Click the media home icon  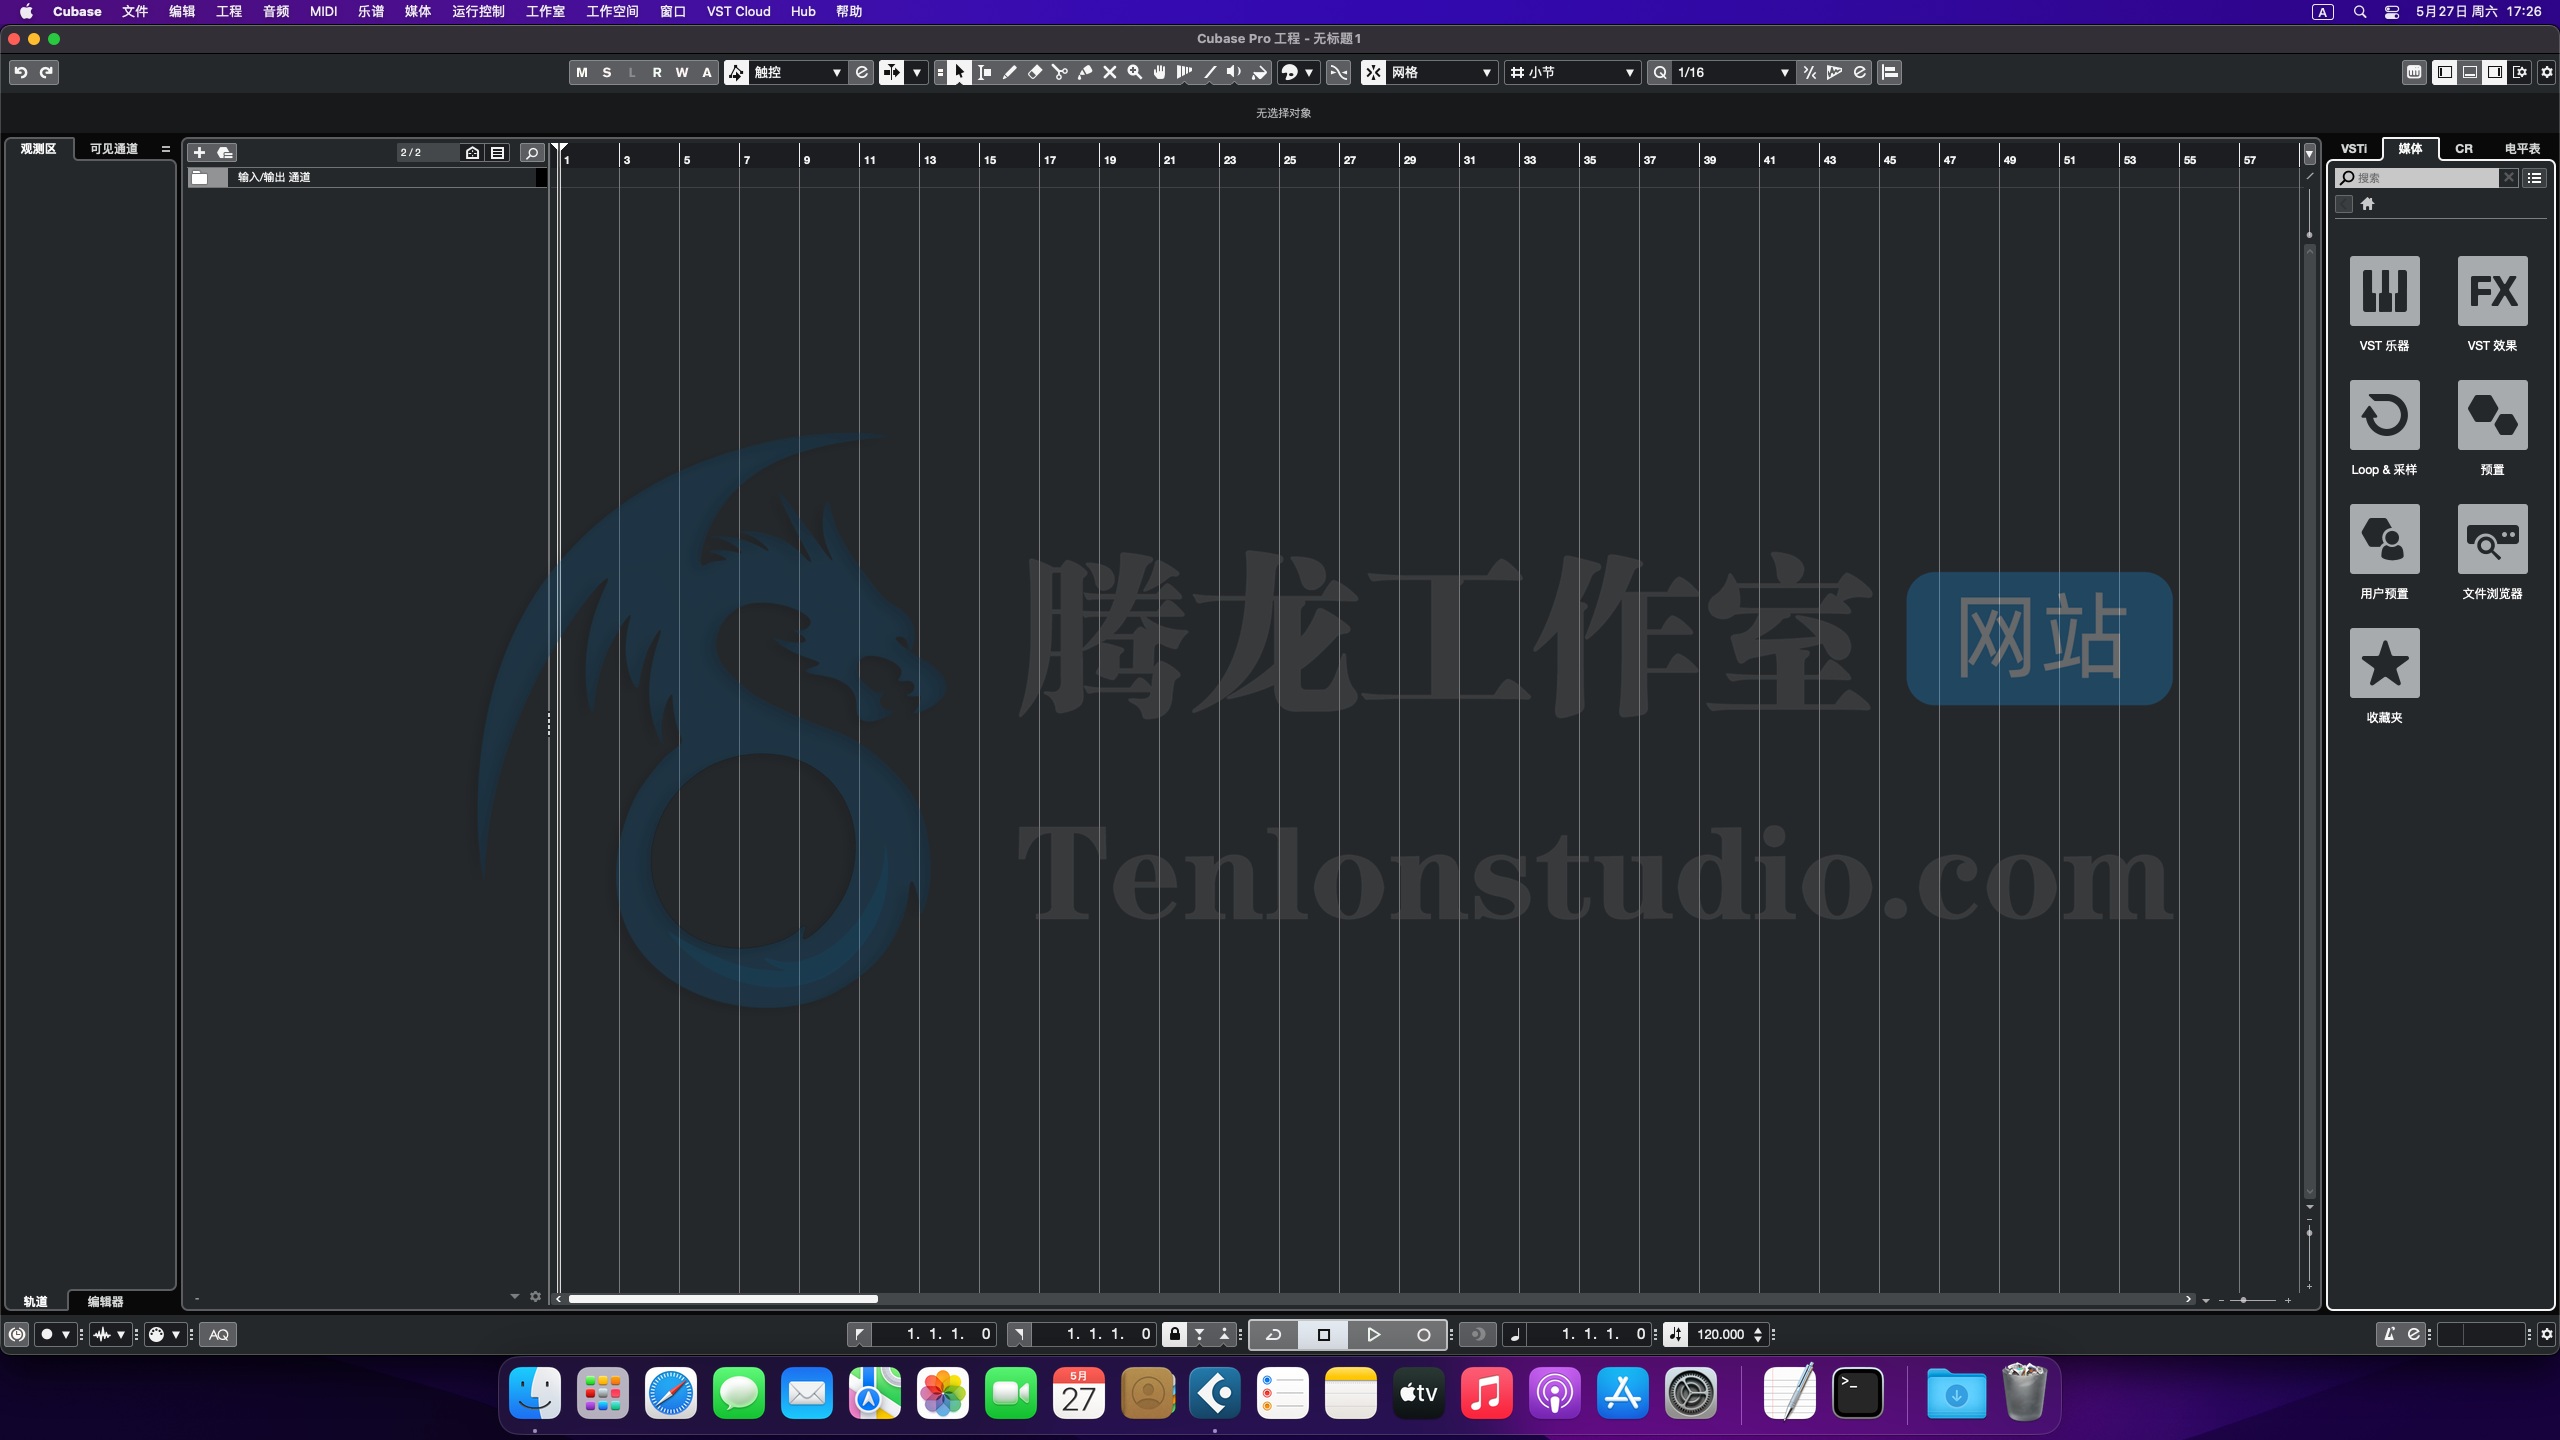[x=2367, y=204]
